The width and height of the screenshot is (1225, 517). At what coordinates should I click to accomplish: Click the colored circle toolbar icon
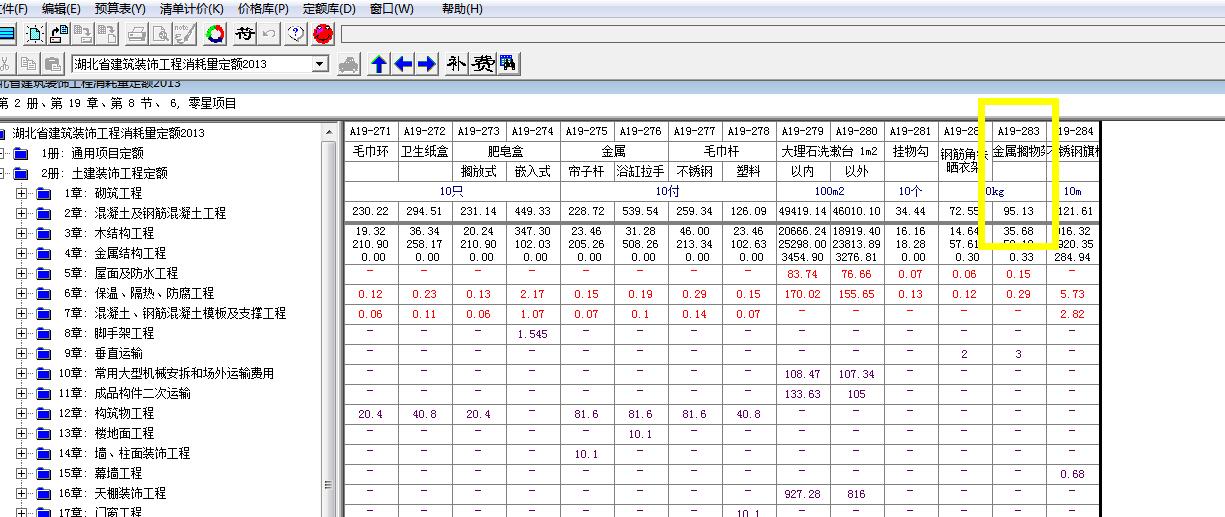215,33
